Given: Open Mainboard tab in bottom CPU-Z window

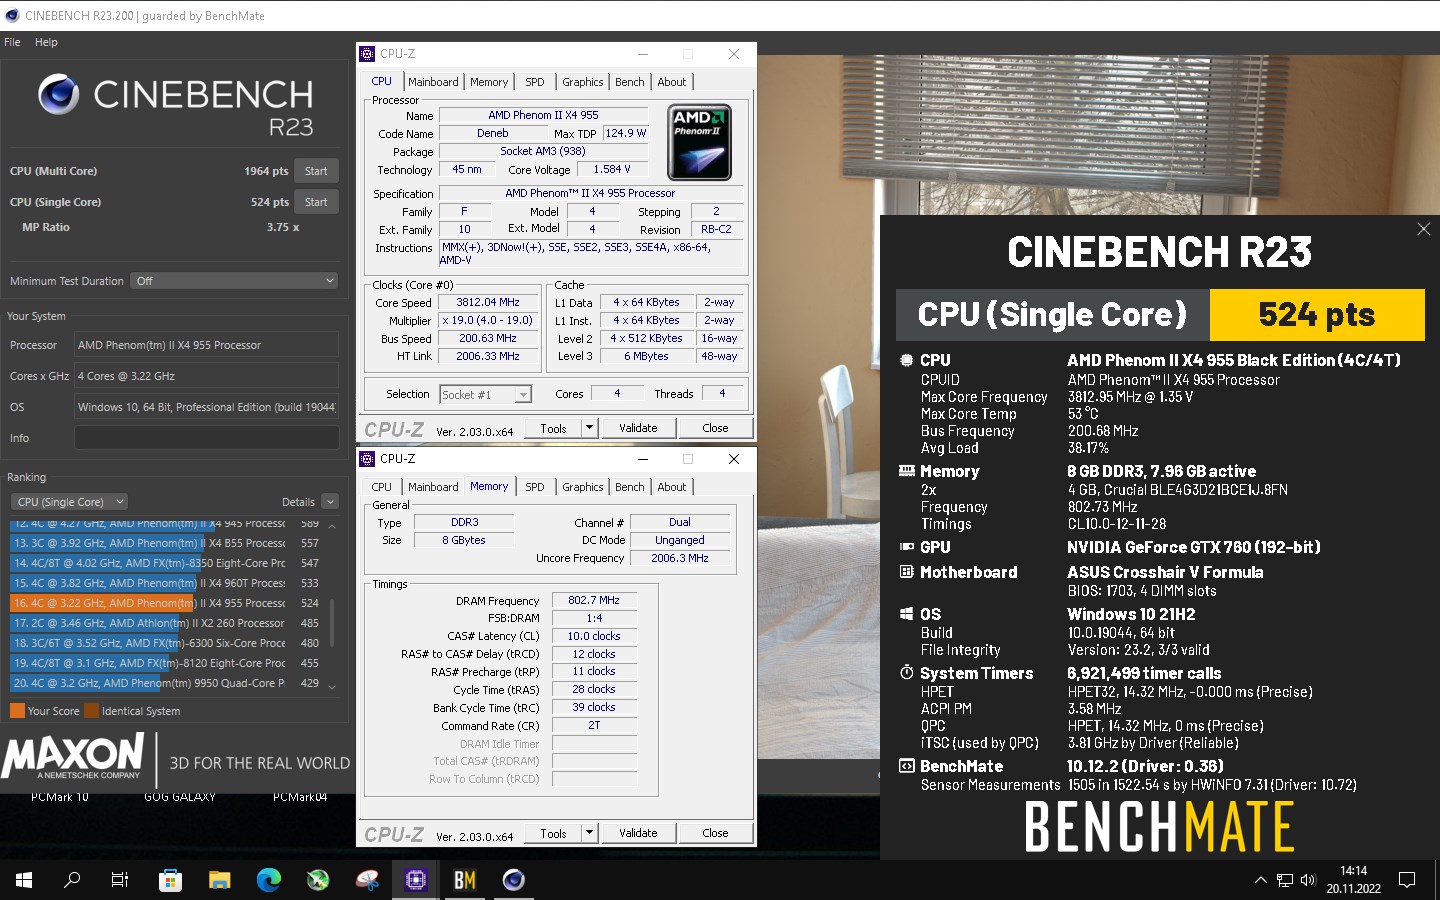Looking at the screenshot, I should coord(433,487).
